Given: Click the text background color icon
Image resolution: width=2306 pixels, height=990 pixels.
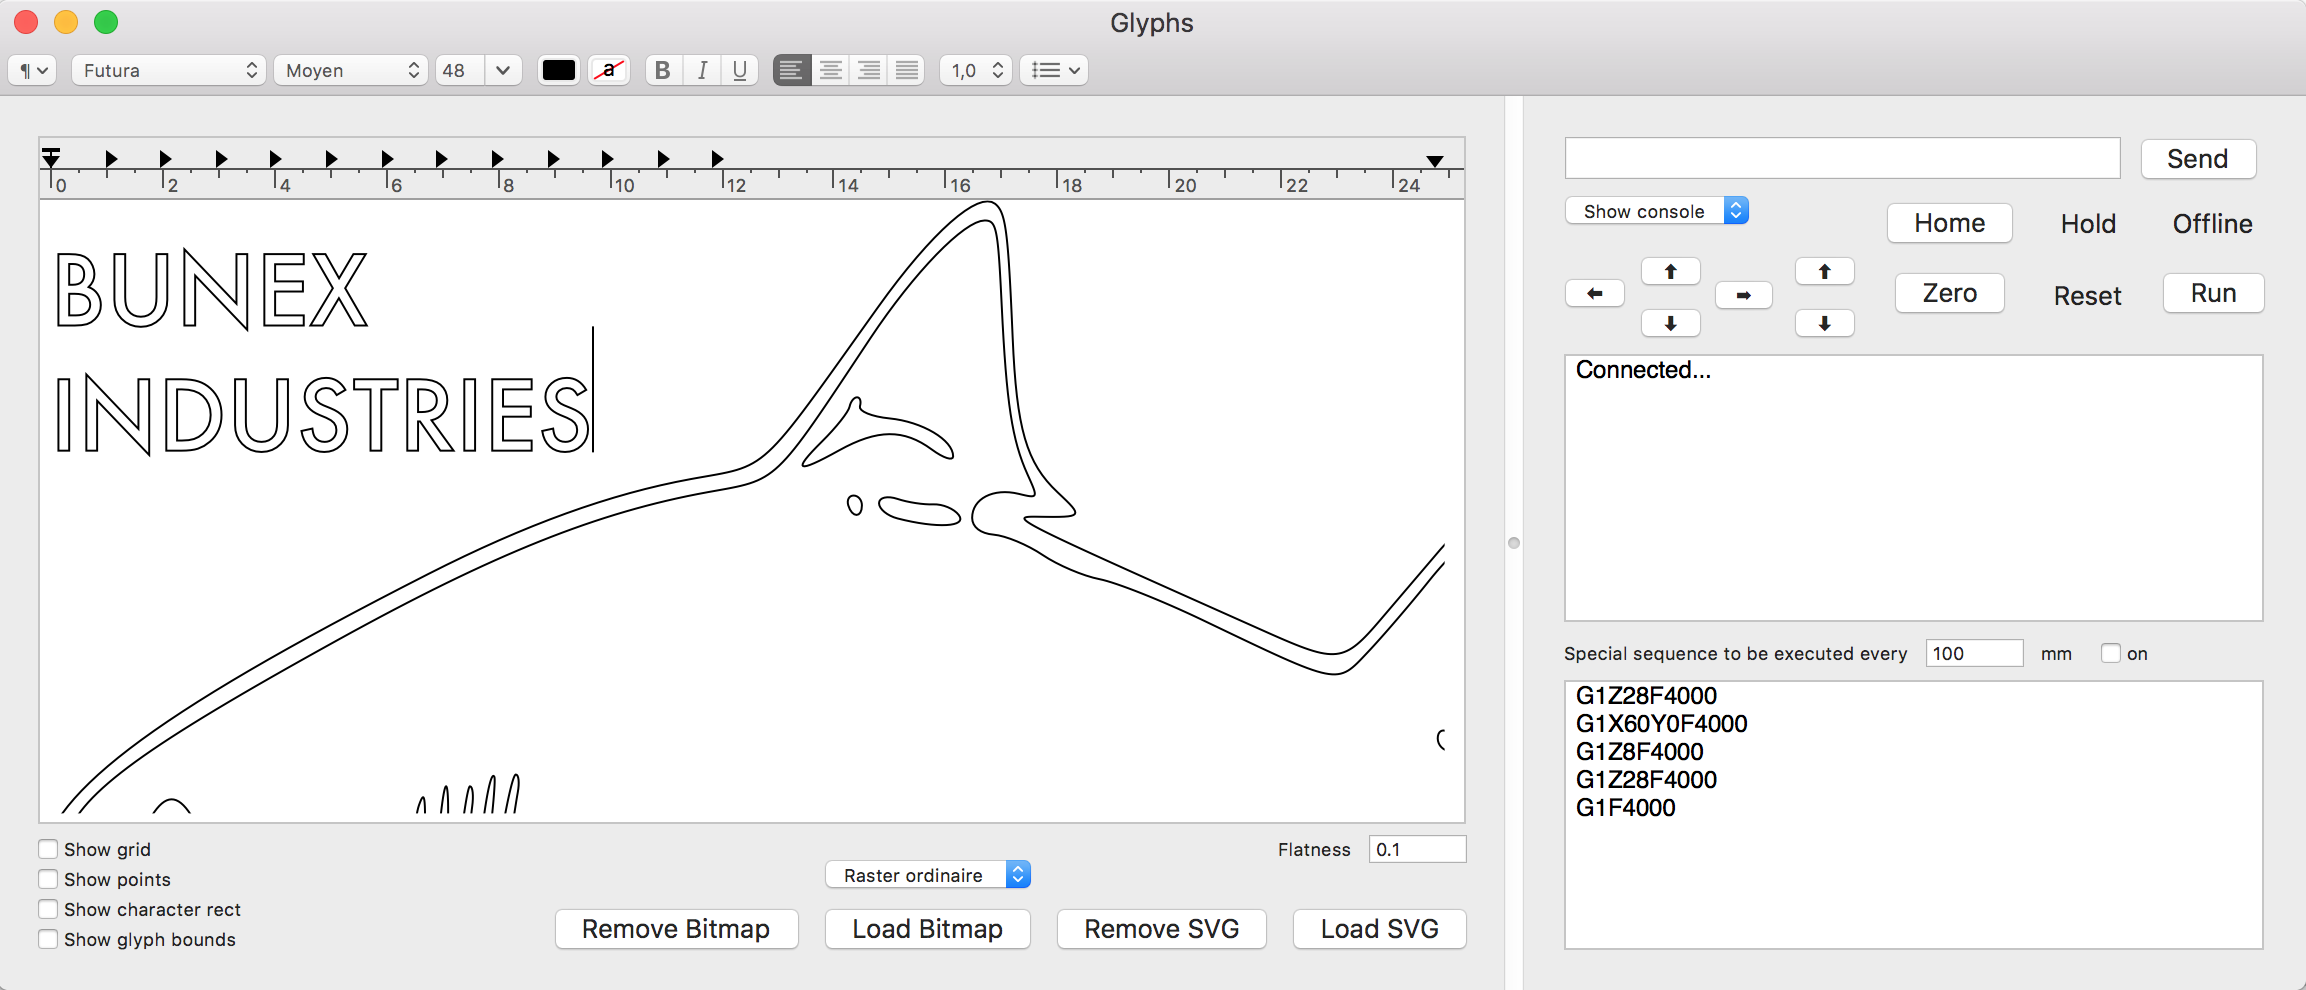Looking at the screenshot, I should tap(608, 70).
